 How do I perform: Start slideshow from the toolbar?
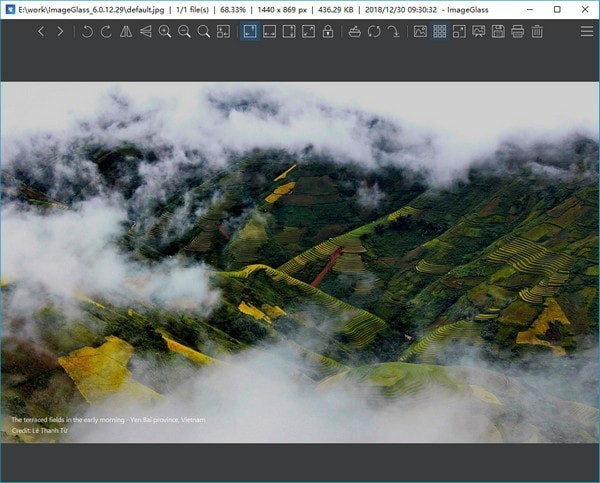coord(478,32)
